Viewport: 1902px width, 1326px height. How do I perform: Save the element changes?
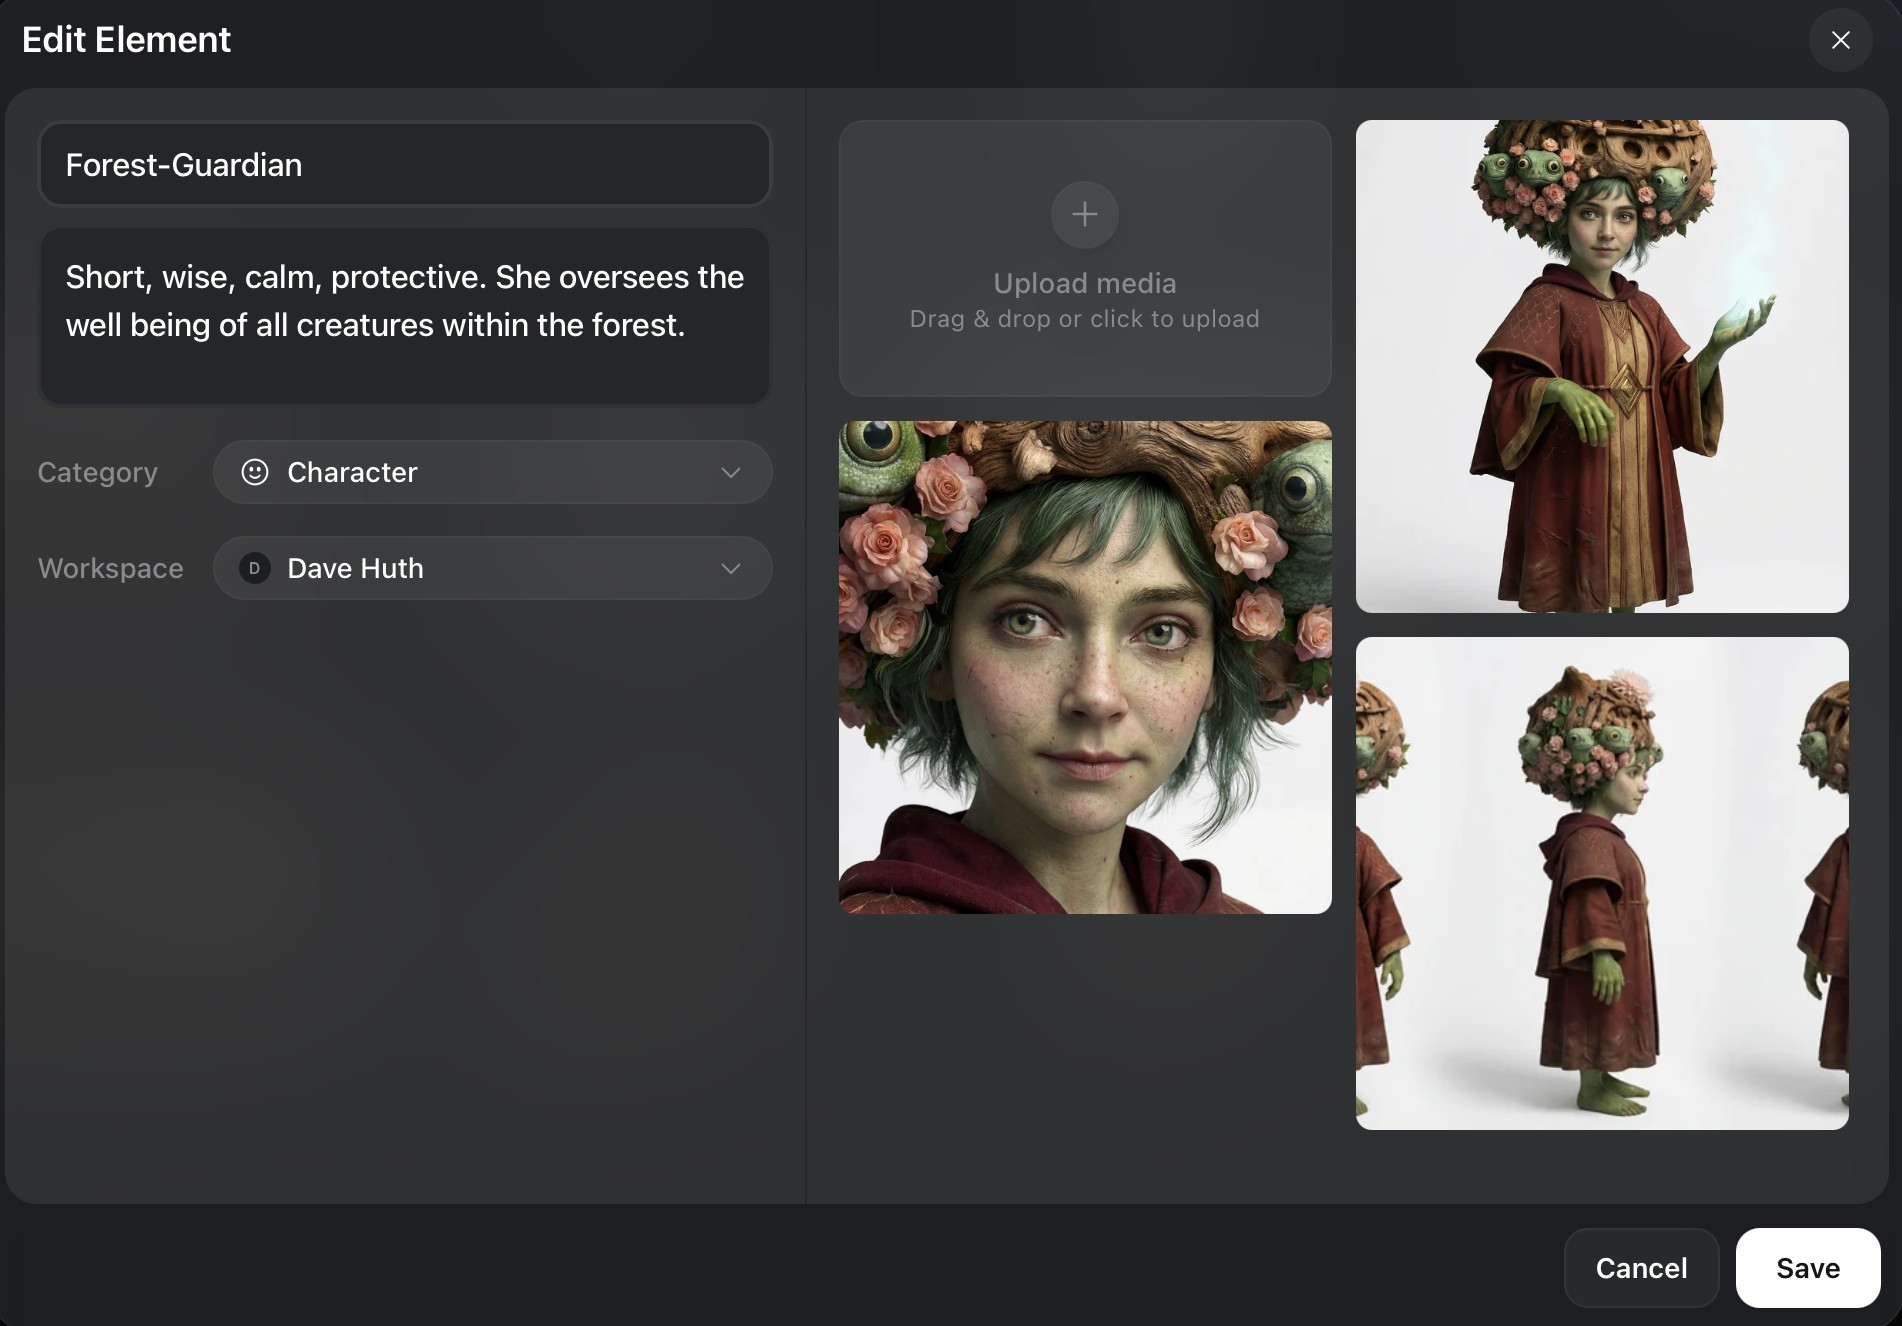(1808, 1268)
